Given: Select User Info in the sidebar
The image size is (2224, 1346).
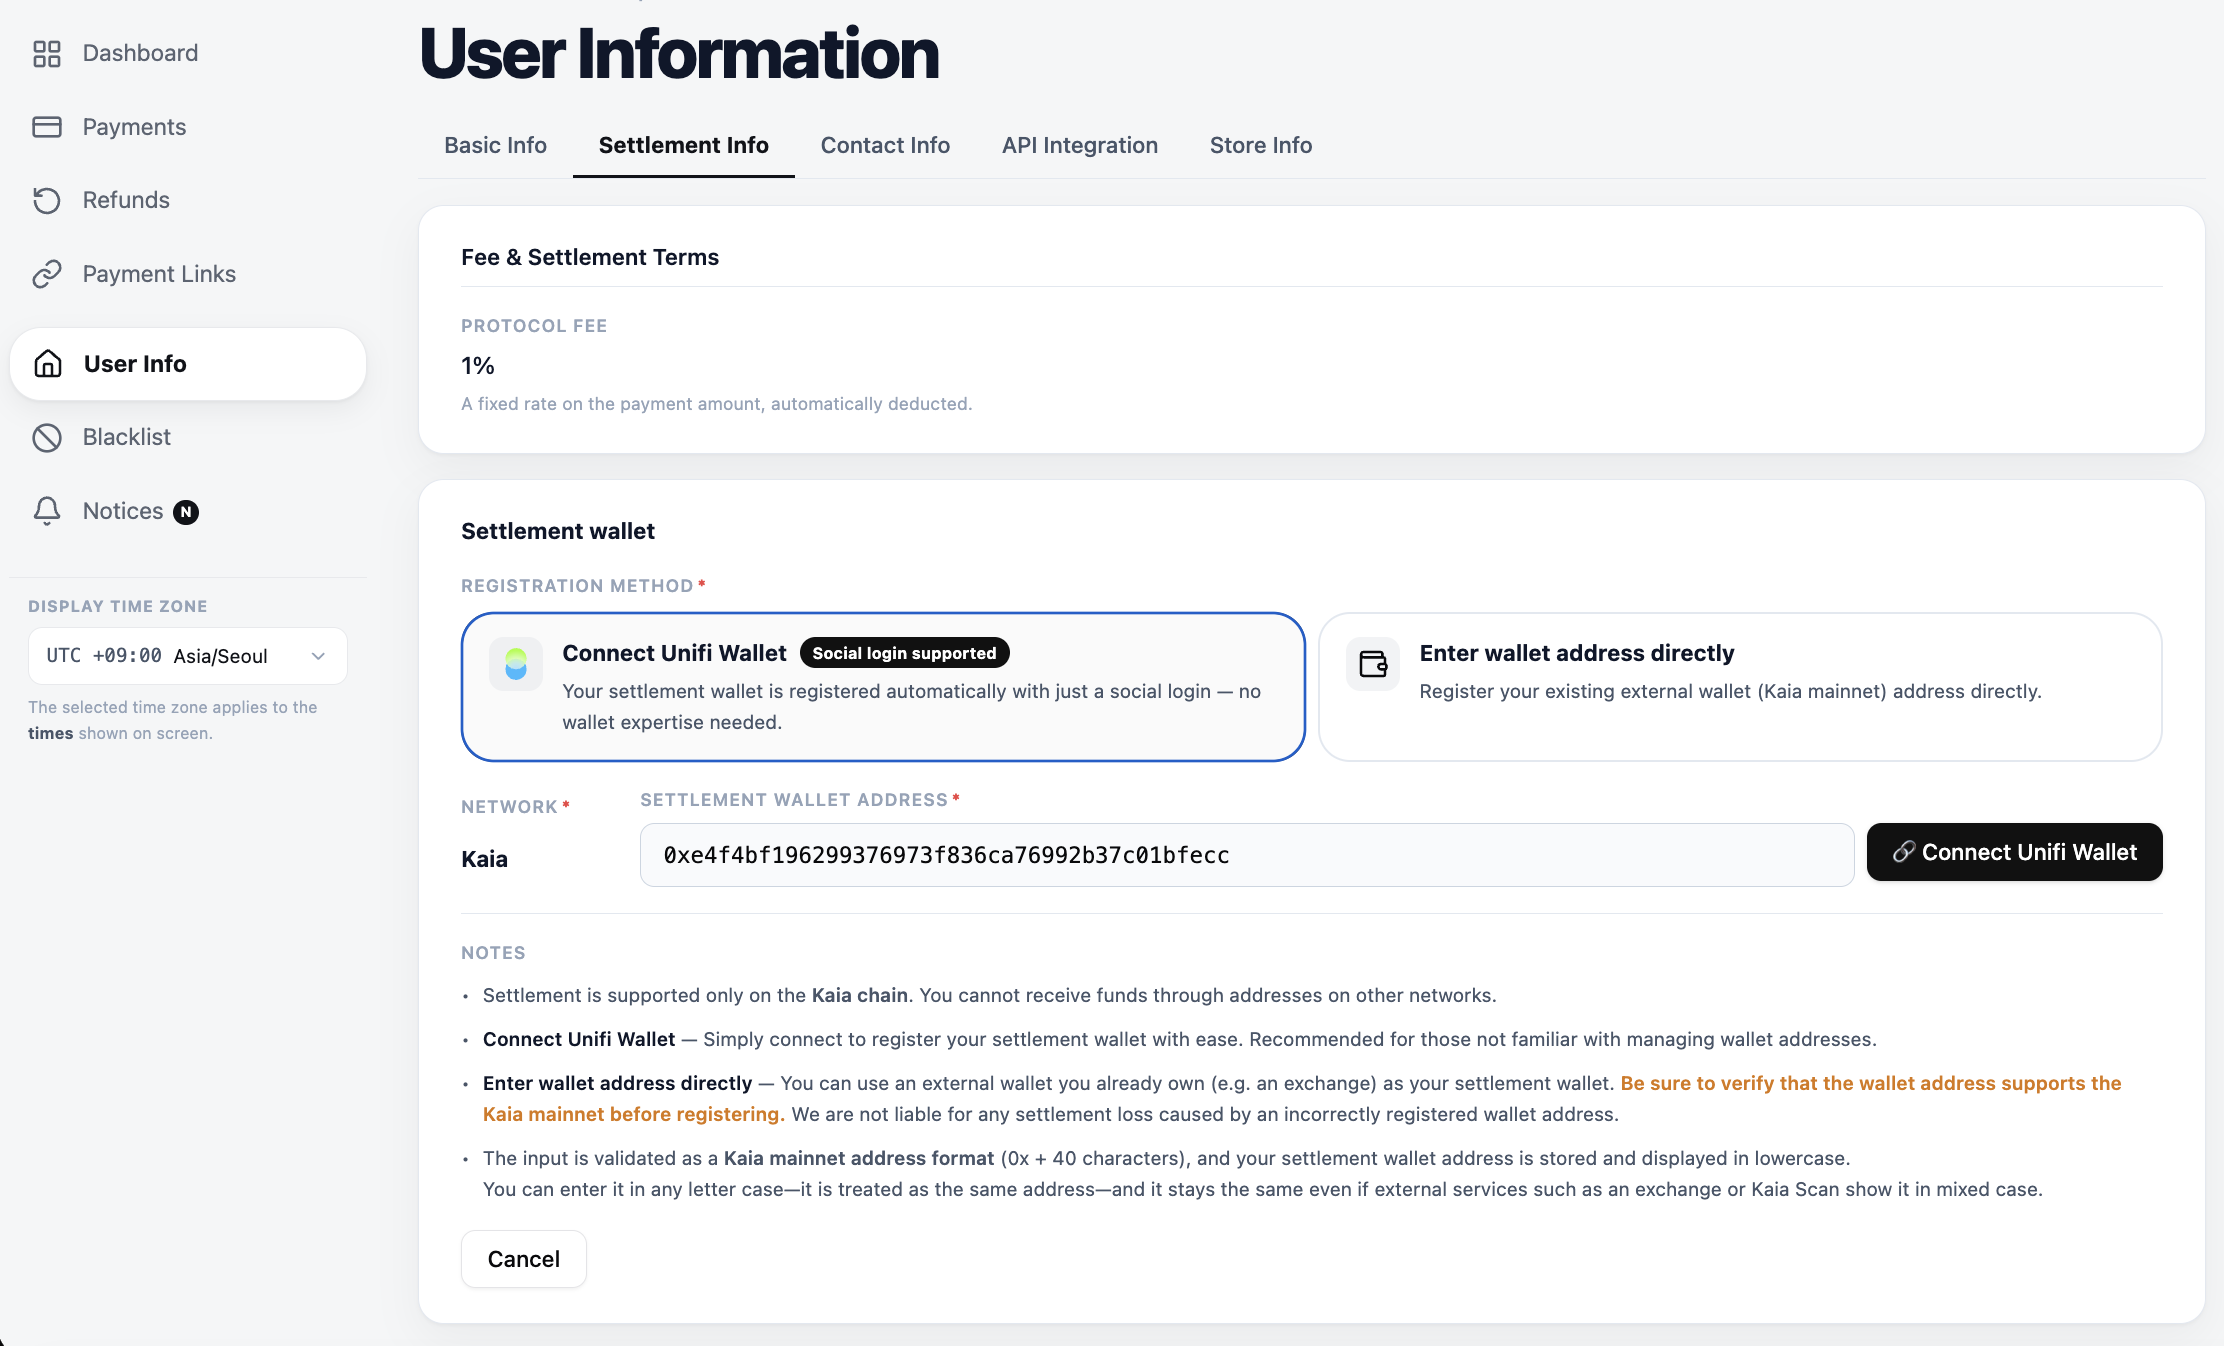Looking at the screenshot, I should tap(188, 364).
